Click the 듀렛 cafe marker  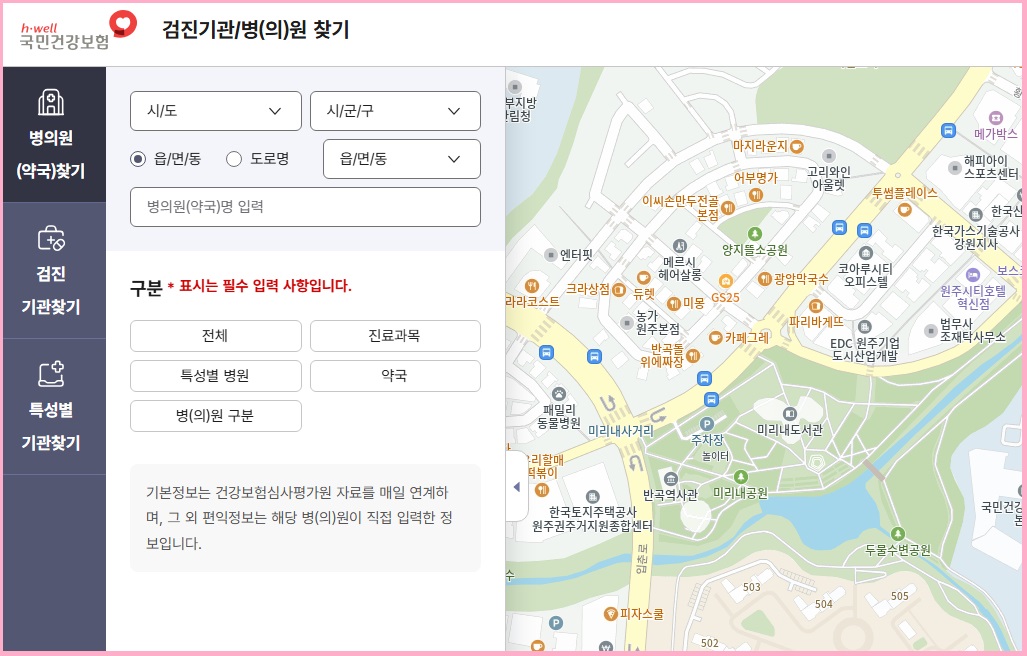[643, 278]
